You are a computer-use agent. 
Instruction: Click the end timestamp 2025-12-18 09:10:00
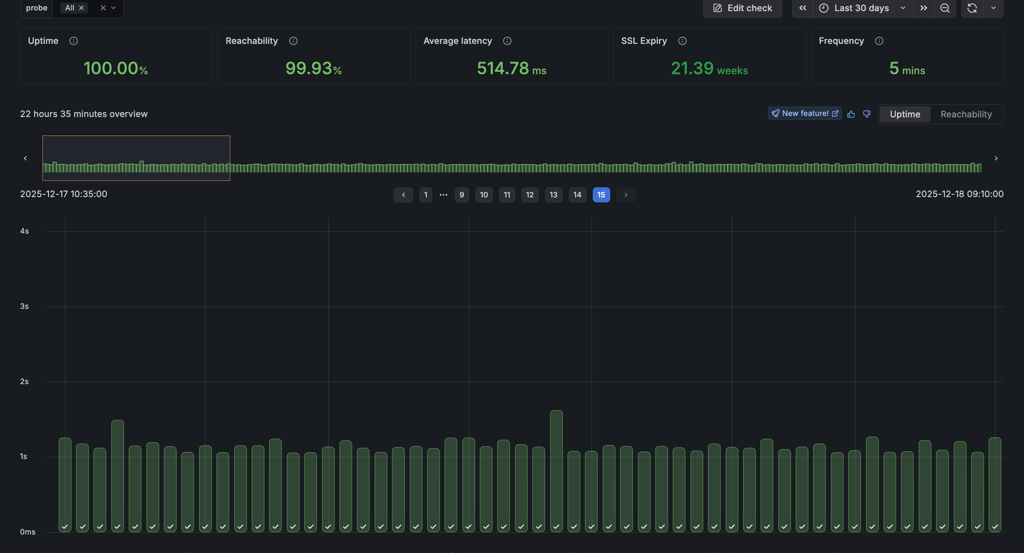(x=959, y=194)
